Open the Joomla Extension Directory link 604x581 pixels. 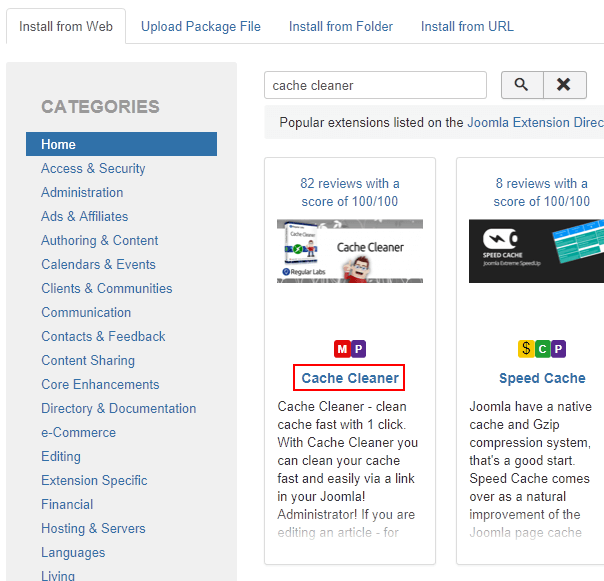(535, 123)
